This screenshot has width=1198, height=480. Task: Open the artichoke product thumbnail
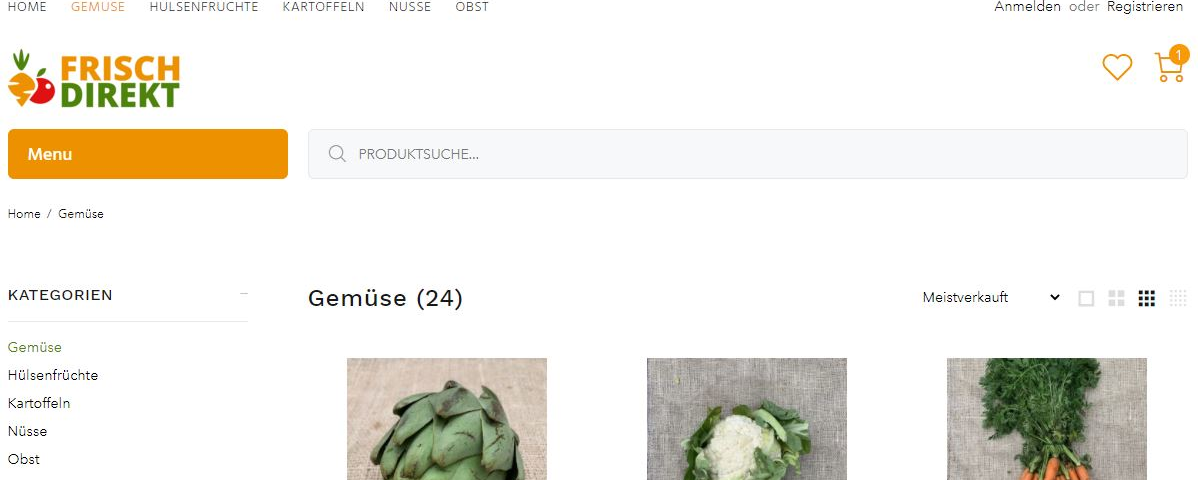point(447,419)
